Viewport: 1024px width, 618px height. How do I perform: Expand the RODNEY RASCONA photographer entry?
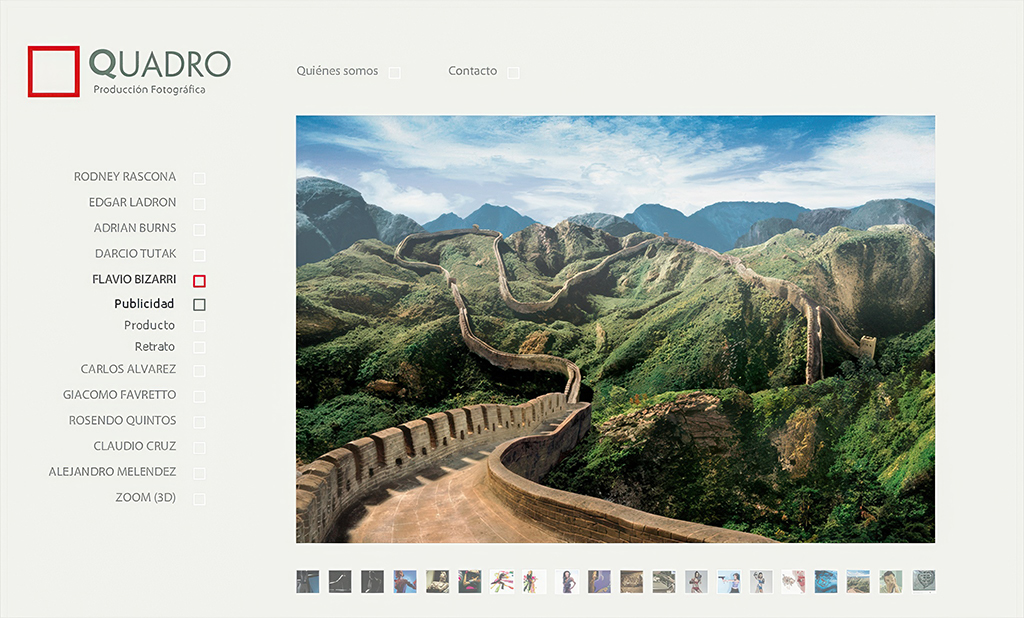coord(124,177)
